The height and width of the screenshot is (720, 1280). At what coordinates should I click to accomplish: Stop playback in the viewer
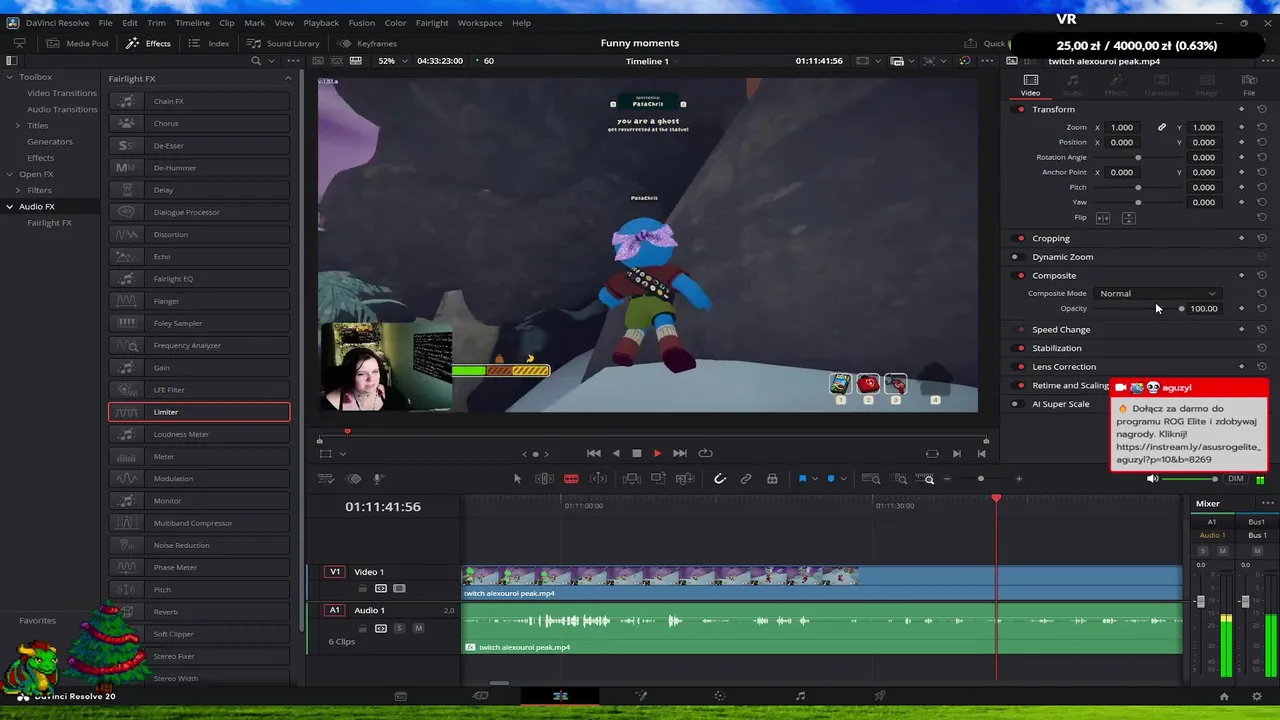click(x=636, y=453)
